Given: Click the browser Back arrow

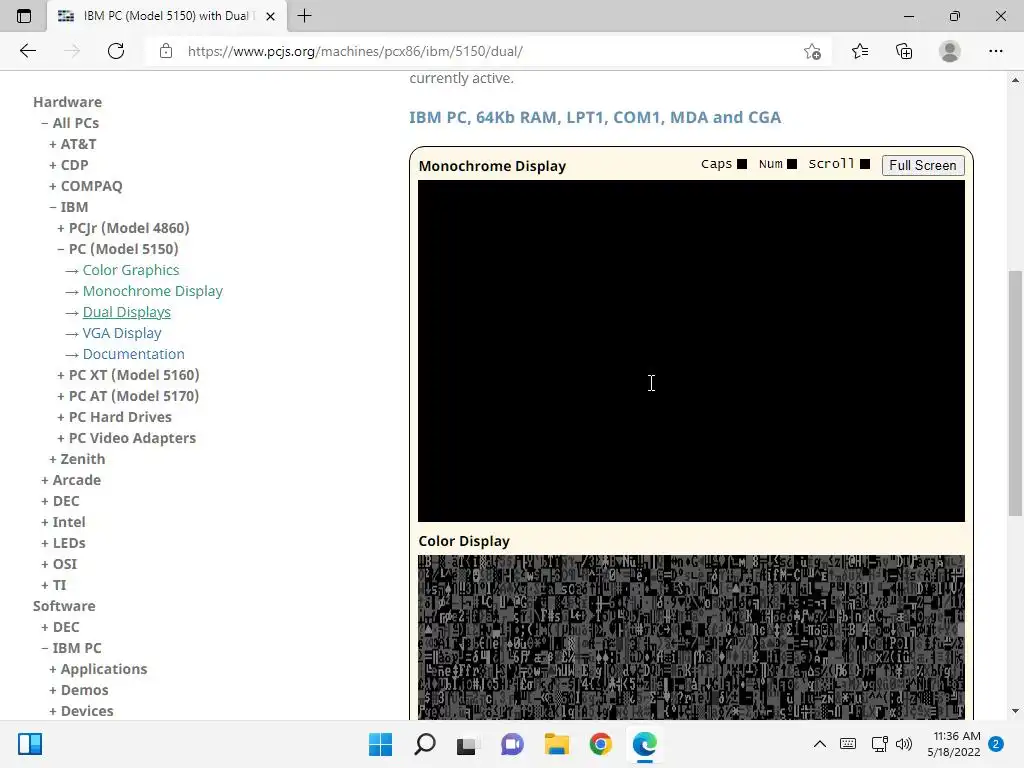Looking at the screenshot, I should click(x=27, y=51).
